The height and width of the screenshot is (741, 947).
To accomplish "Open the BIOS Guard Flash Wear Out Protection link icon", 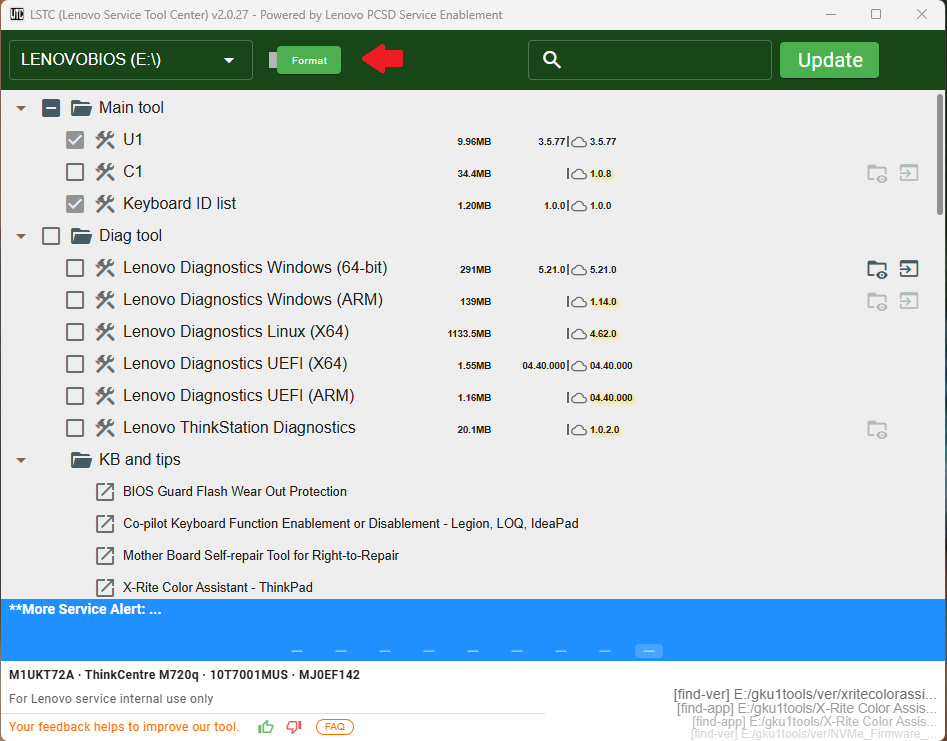I will coord(104,492).
